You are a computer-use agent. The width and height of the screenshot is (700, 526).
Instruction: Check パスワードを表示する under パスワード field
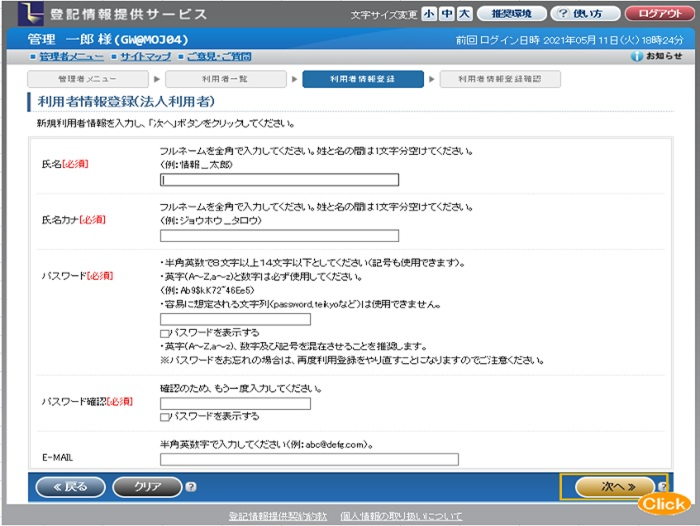[x=164, y=333]
